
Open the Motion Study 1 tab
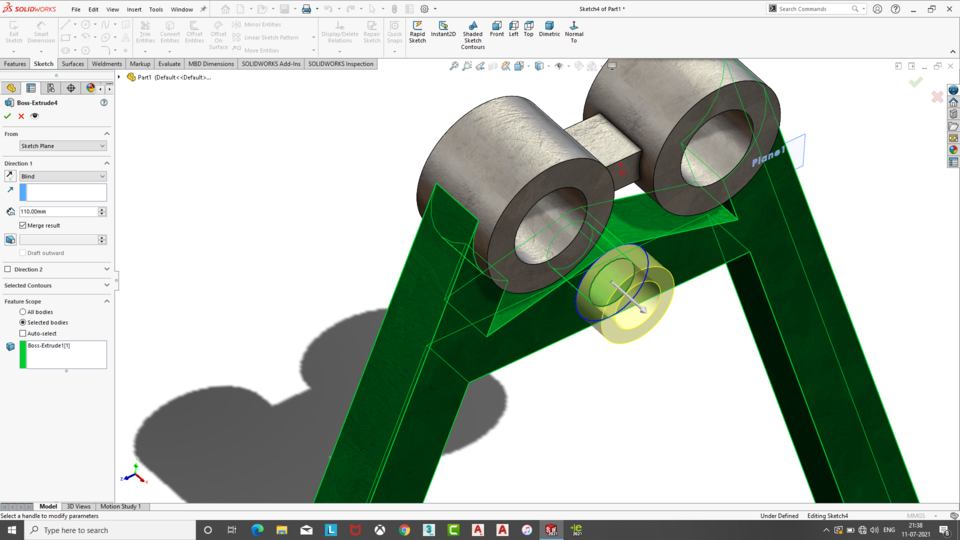[x=120, y=506]
